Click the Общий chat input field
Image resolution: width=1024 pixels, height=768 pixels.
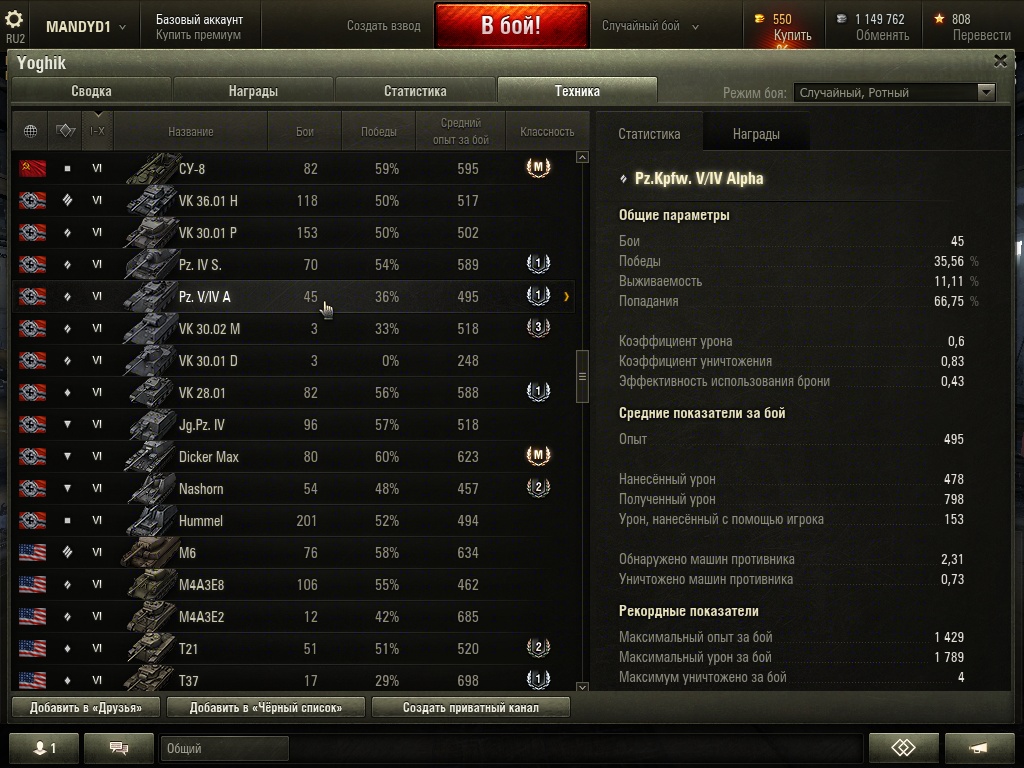pyautogui.click(x=224, y=748)
